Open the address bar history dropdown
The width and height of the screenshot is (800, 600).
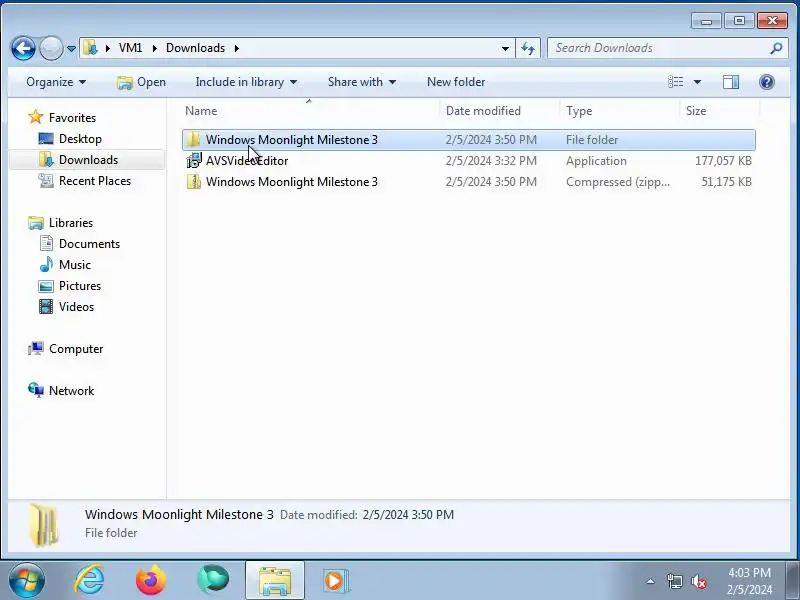[x=505, y=48]
